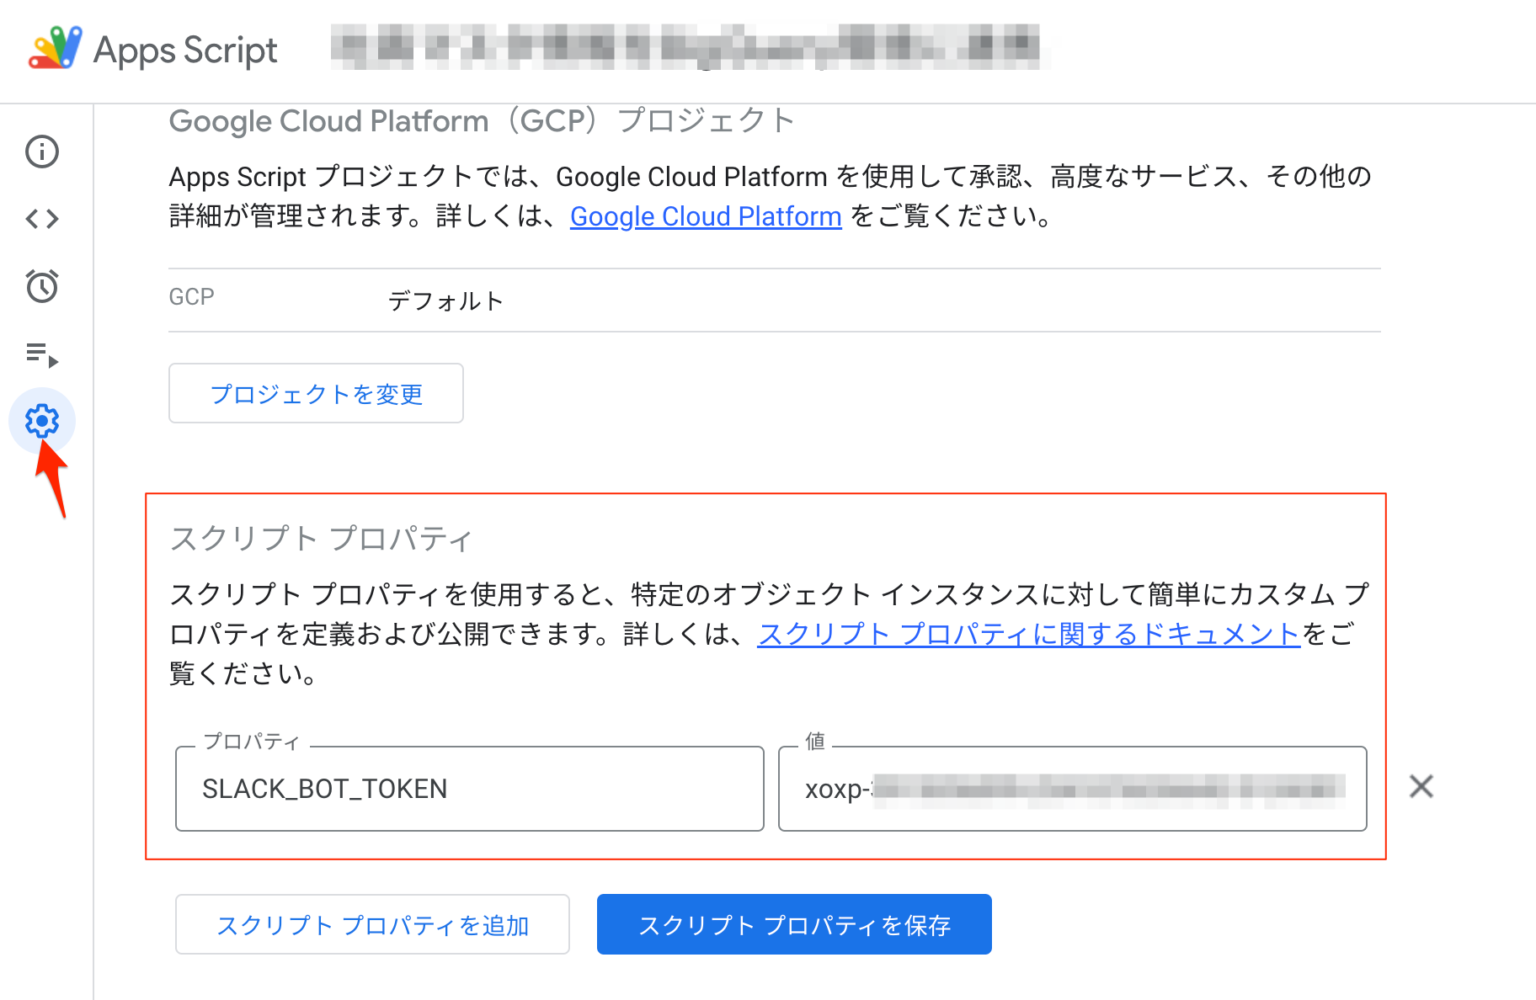Viewport: 1536px width, 1000px height.
Task: Click the Google Cloud Platform（GCP）heading
Action: click(x=481, y=121)
